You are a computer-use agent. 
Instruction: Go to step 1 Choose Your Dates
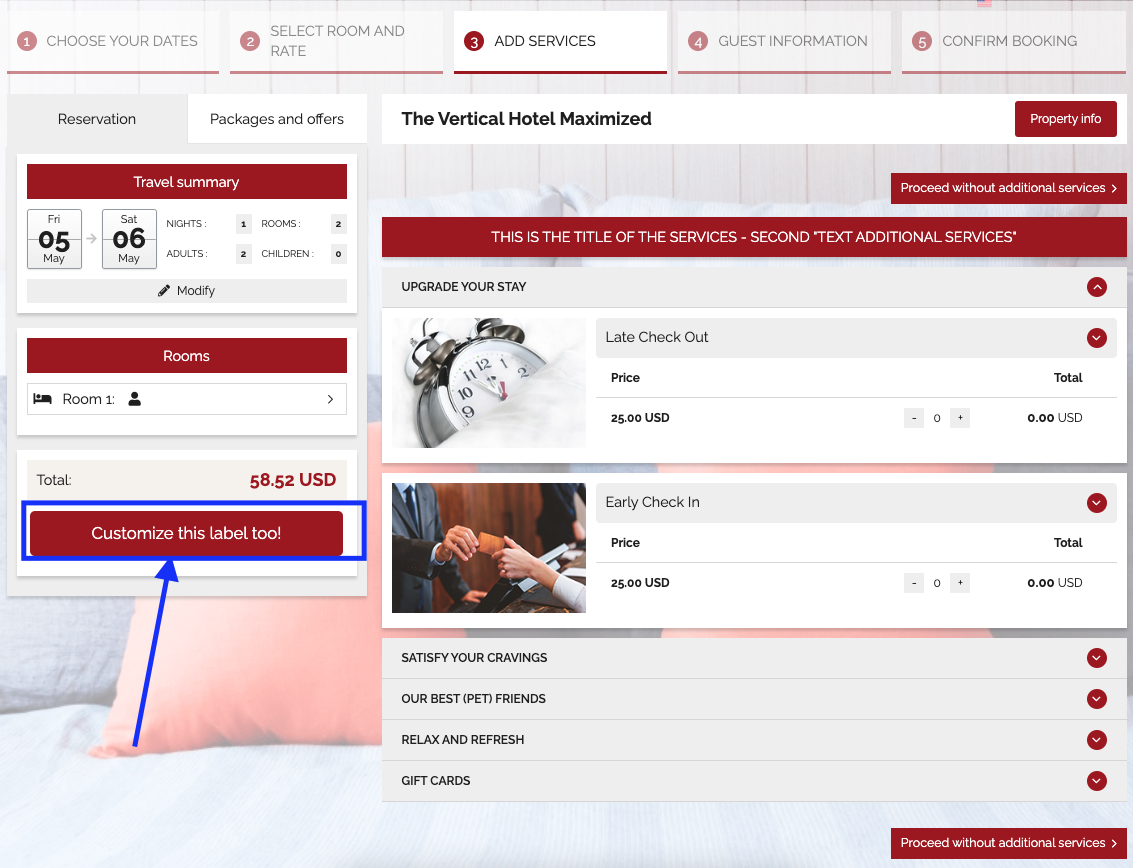113,41
